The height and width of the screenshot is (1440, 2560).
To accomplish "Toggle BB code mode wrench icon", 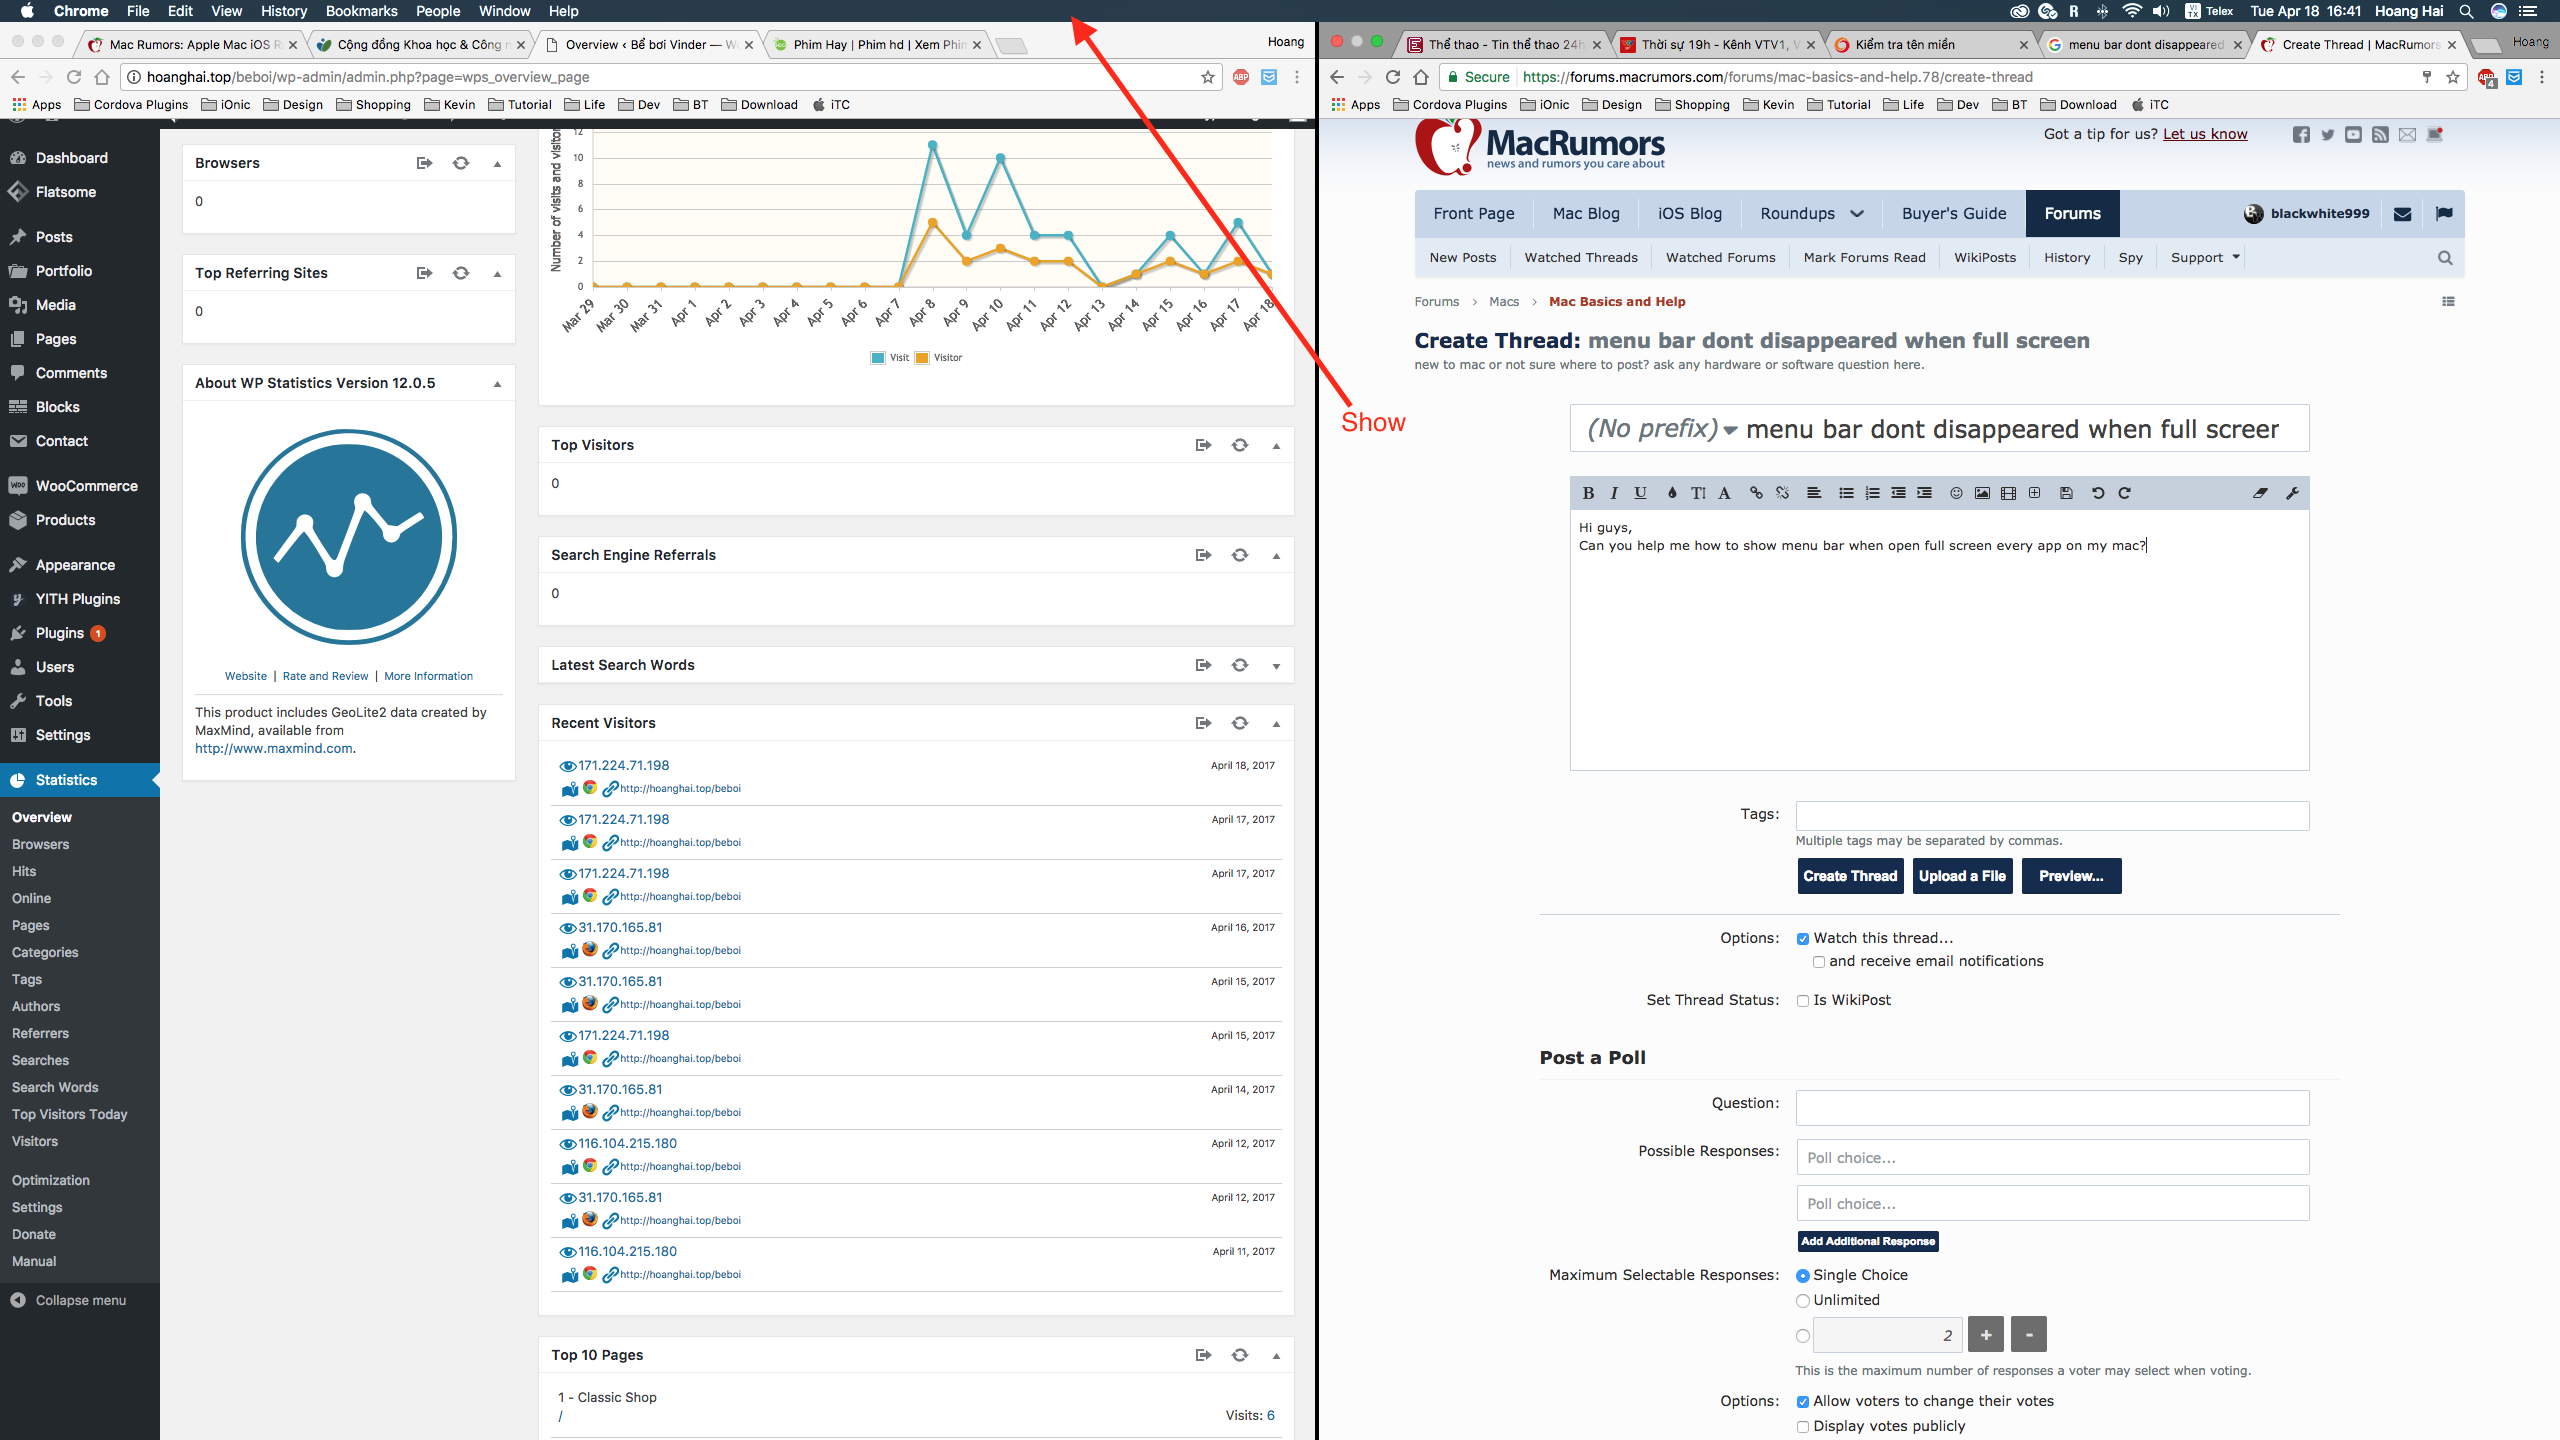I will 2292,493.
